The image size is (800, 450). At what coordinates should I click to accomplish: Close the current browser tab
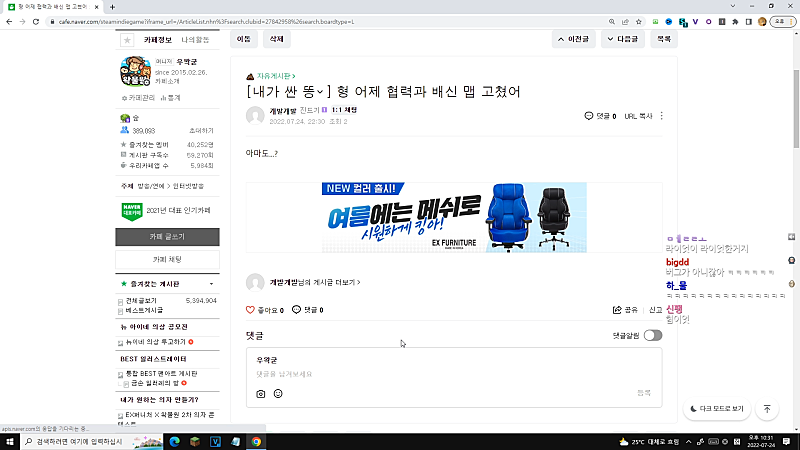click(96, 7)
